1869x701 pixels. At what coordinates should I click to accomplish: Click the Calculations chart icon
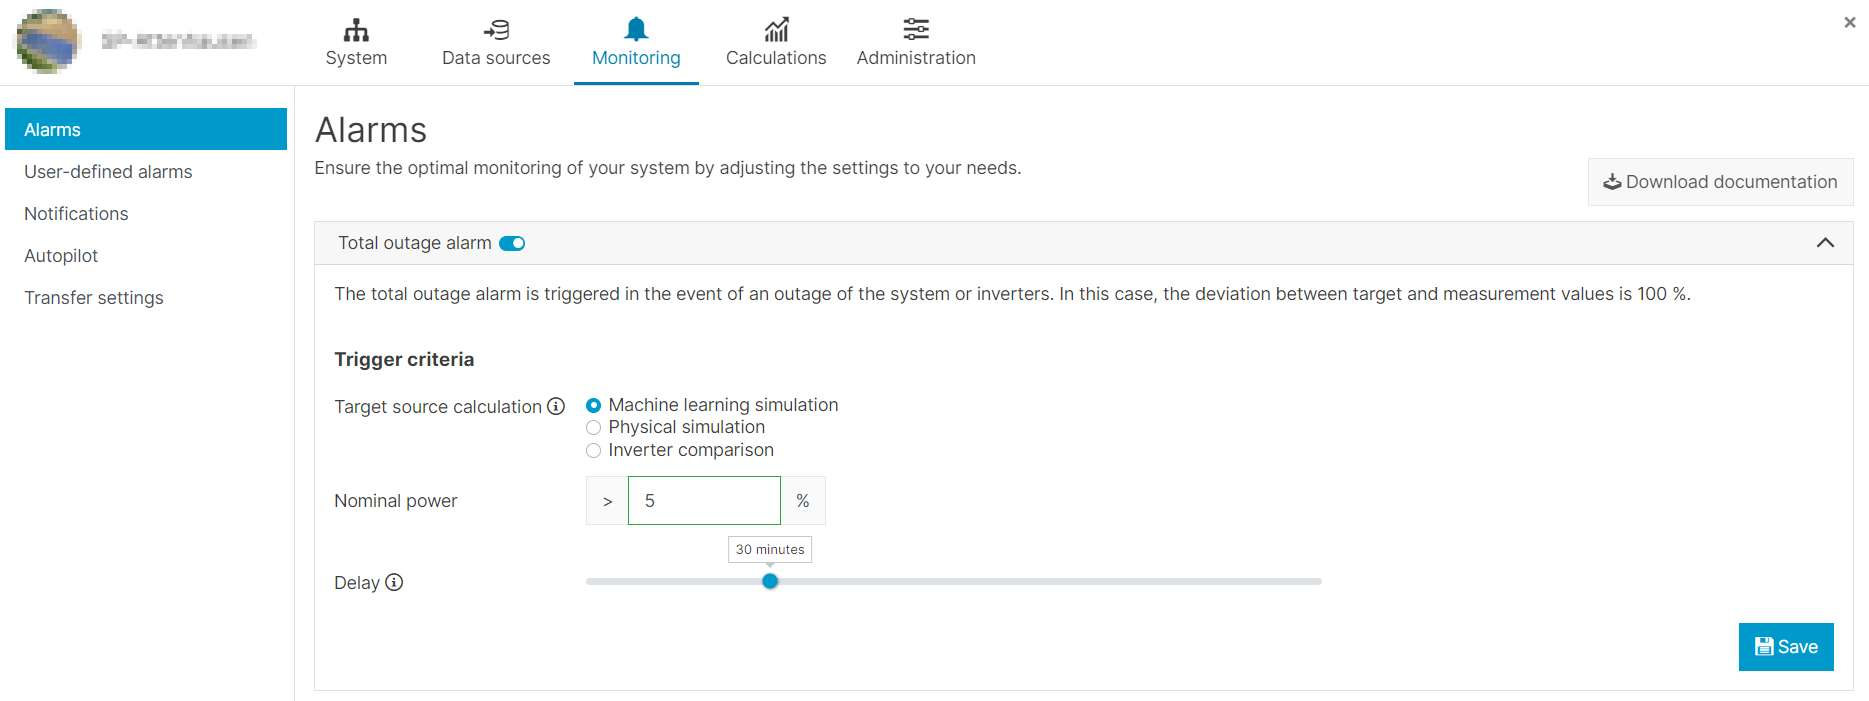click(776, 29)
